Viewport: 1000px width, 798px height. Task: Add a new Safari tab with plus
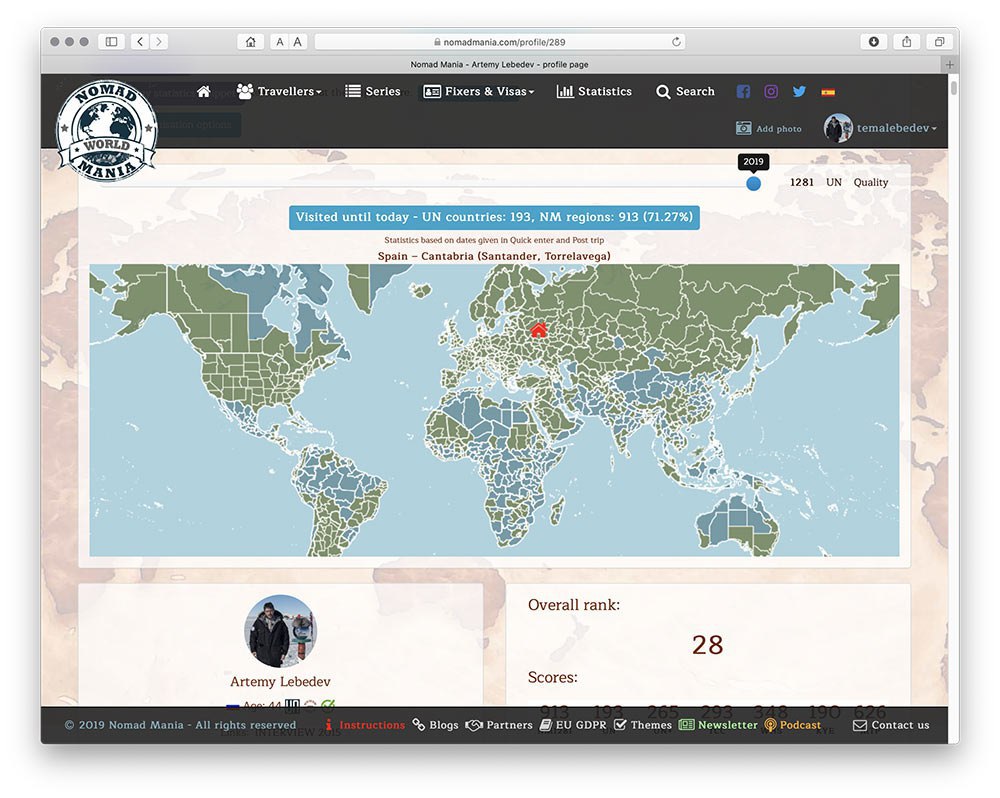click(950, 64)
